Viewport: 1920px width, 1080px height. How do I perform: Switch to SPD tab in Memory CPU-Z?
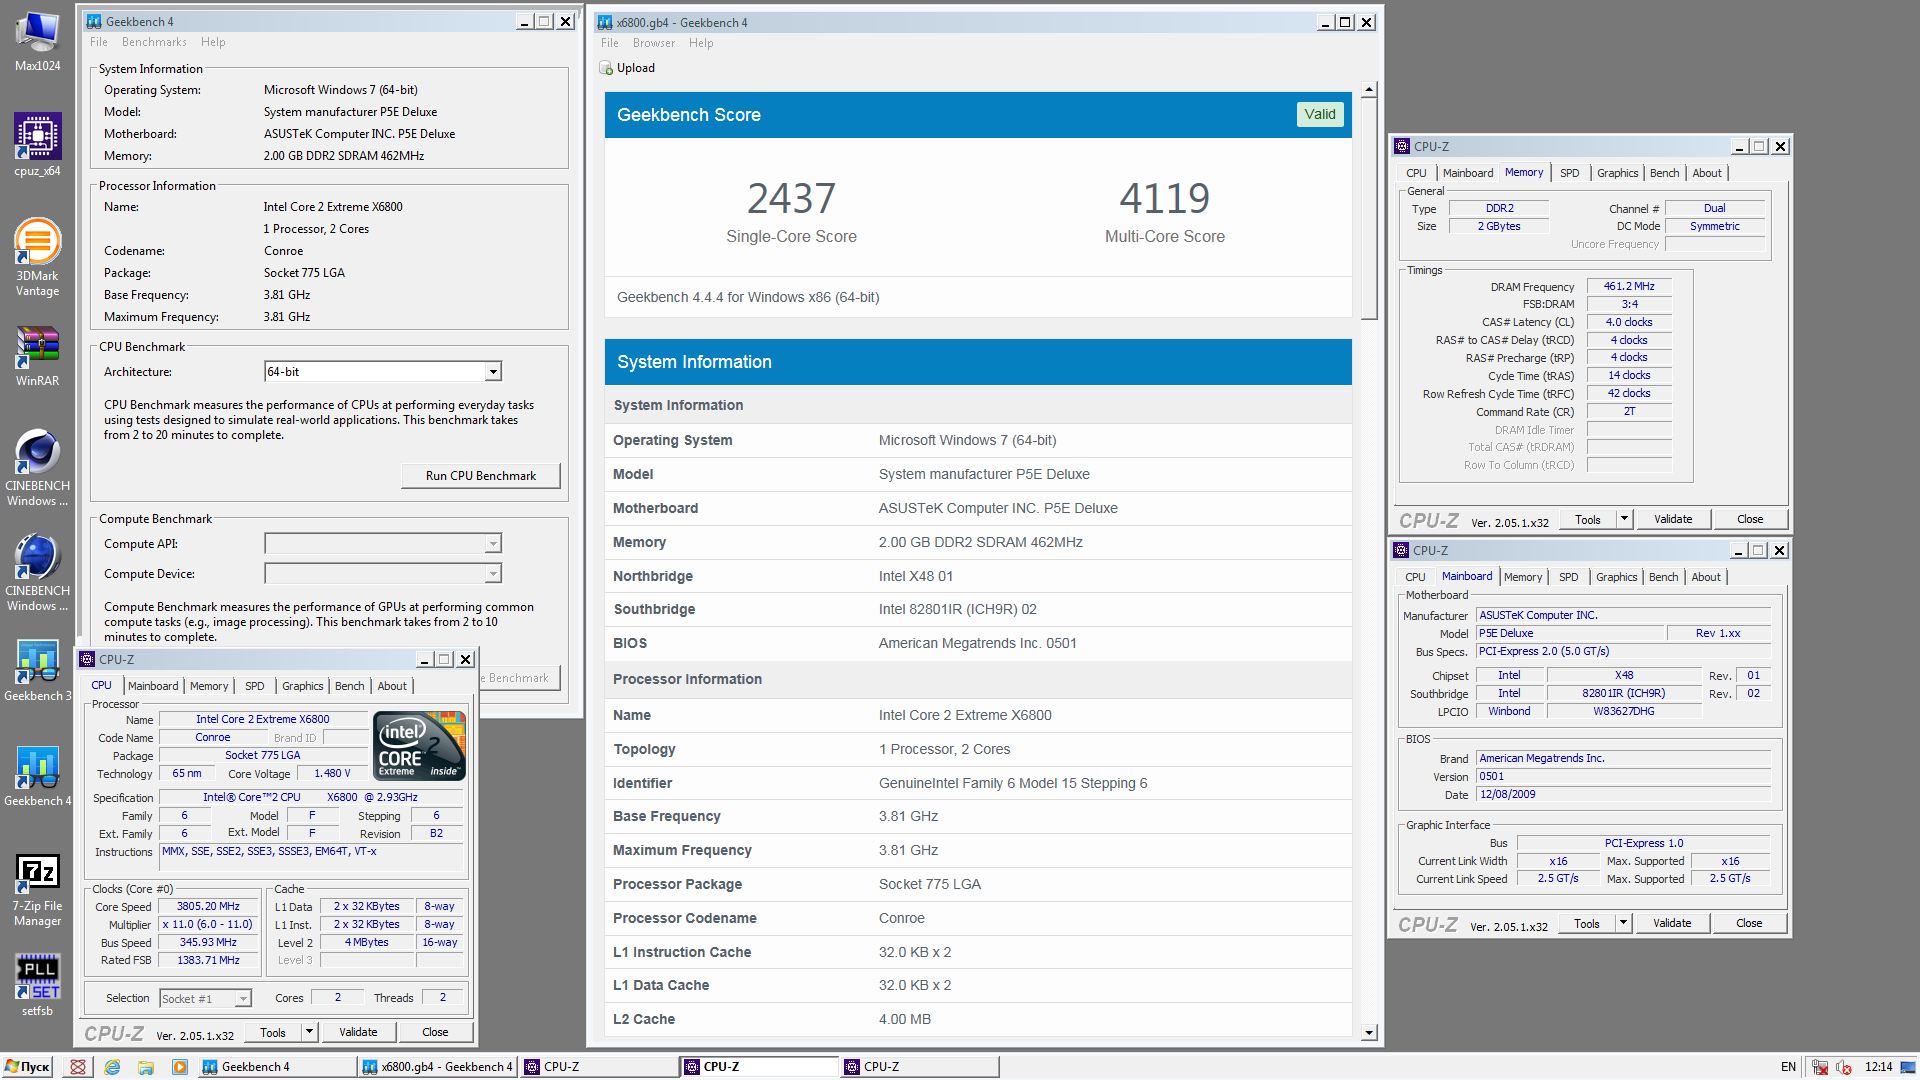tap(1570, 173)
